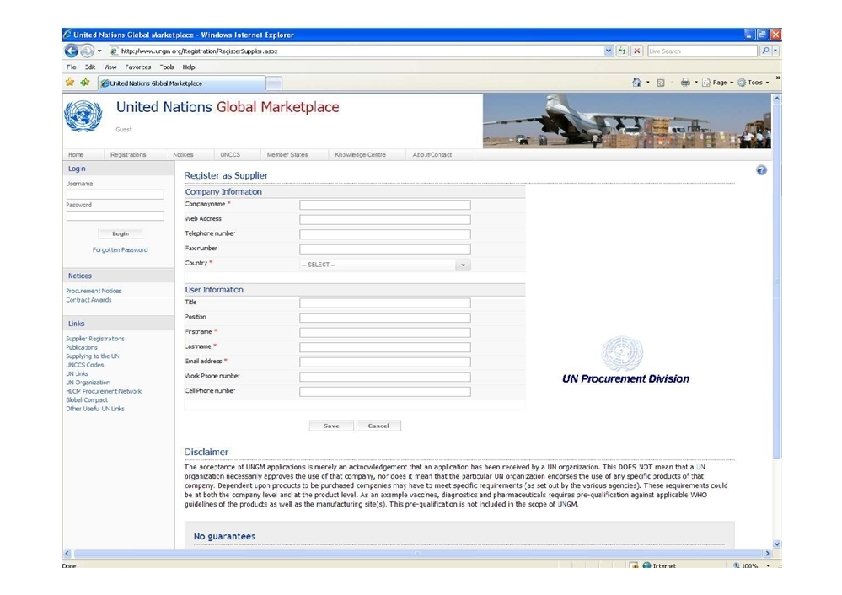Click the UN emblem logo in header
This screenshot has width=842, height=595.
coord(83,116)
